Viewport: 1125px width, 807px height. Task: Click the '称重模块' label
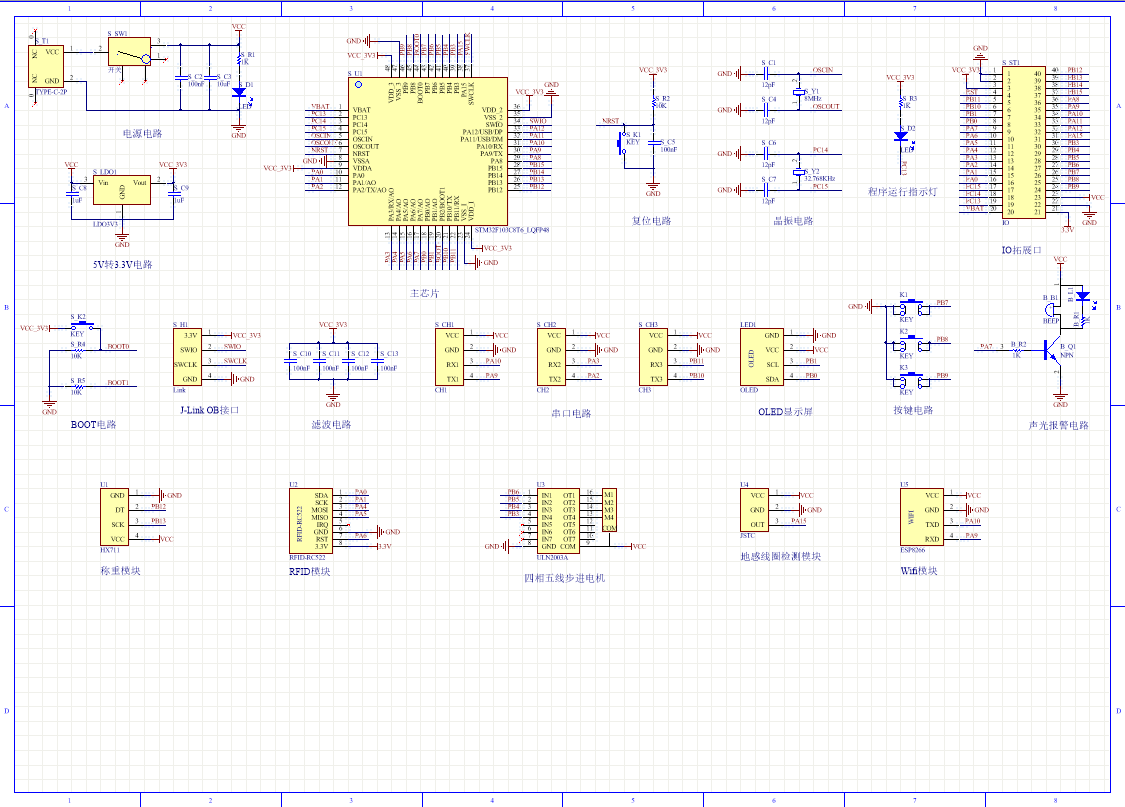[x=121, y=571]
